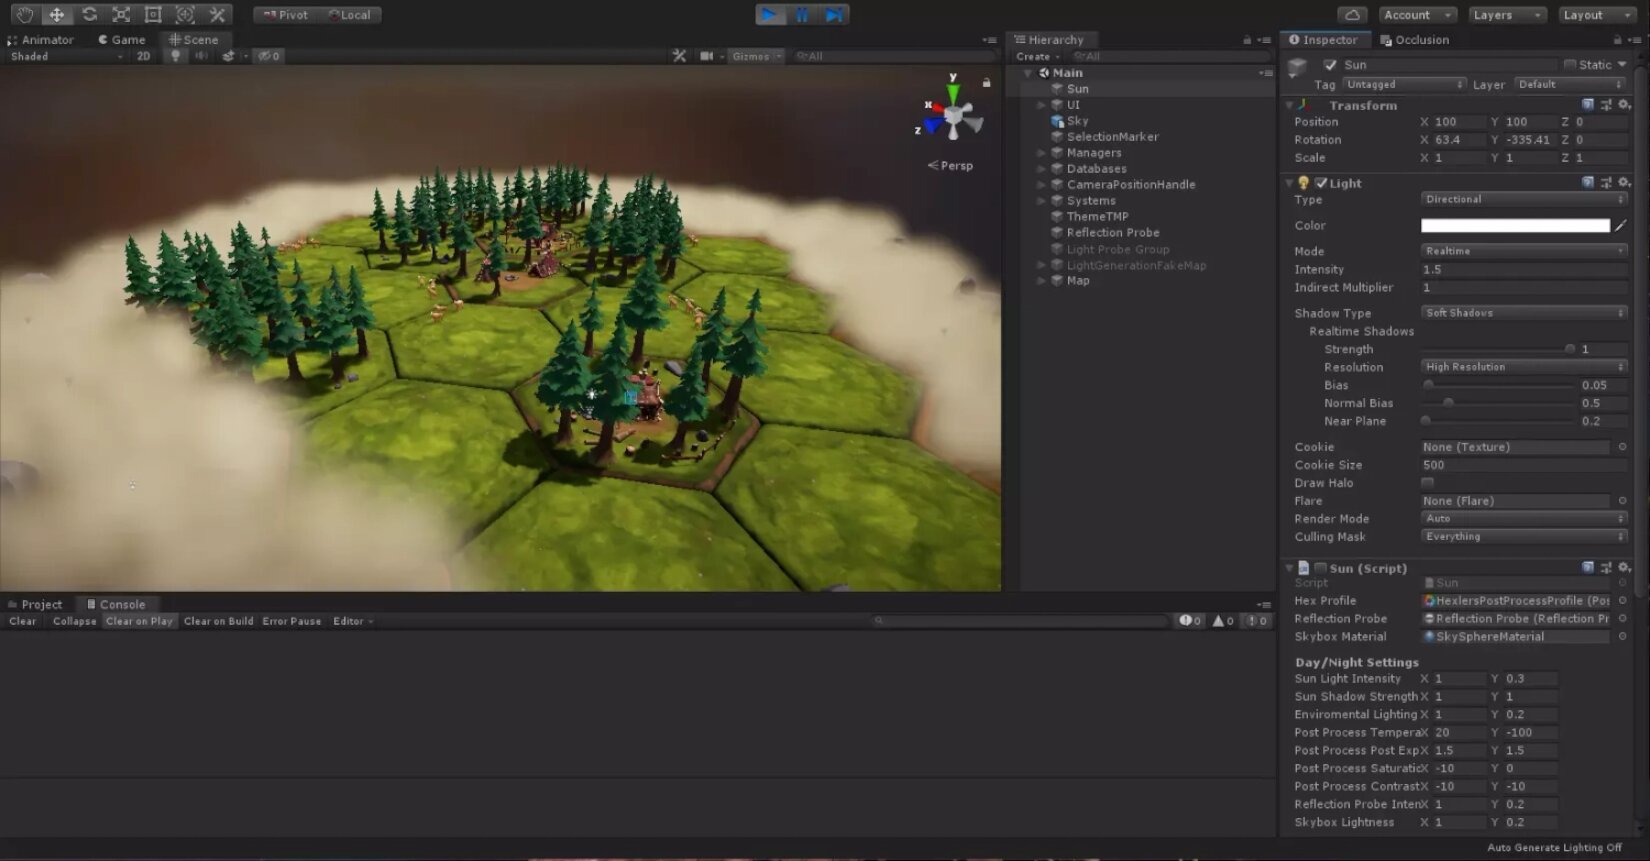Click the Step forward button
This screenshot has height=861, width=1650.
pyautogui.click(x=833, y=15)
